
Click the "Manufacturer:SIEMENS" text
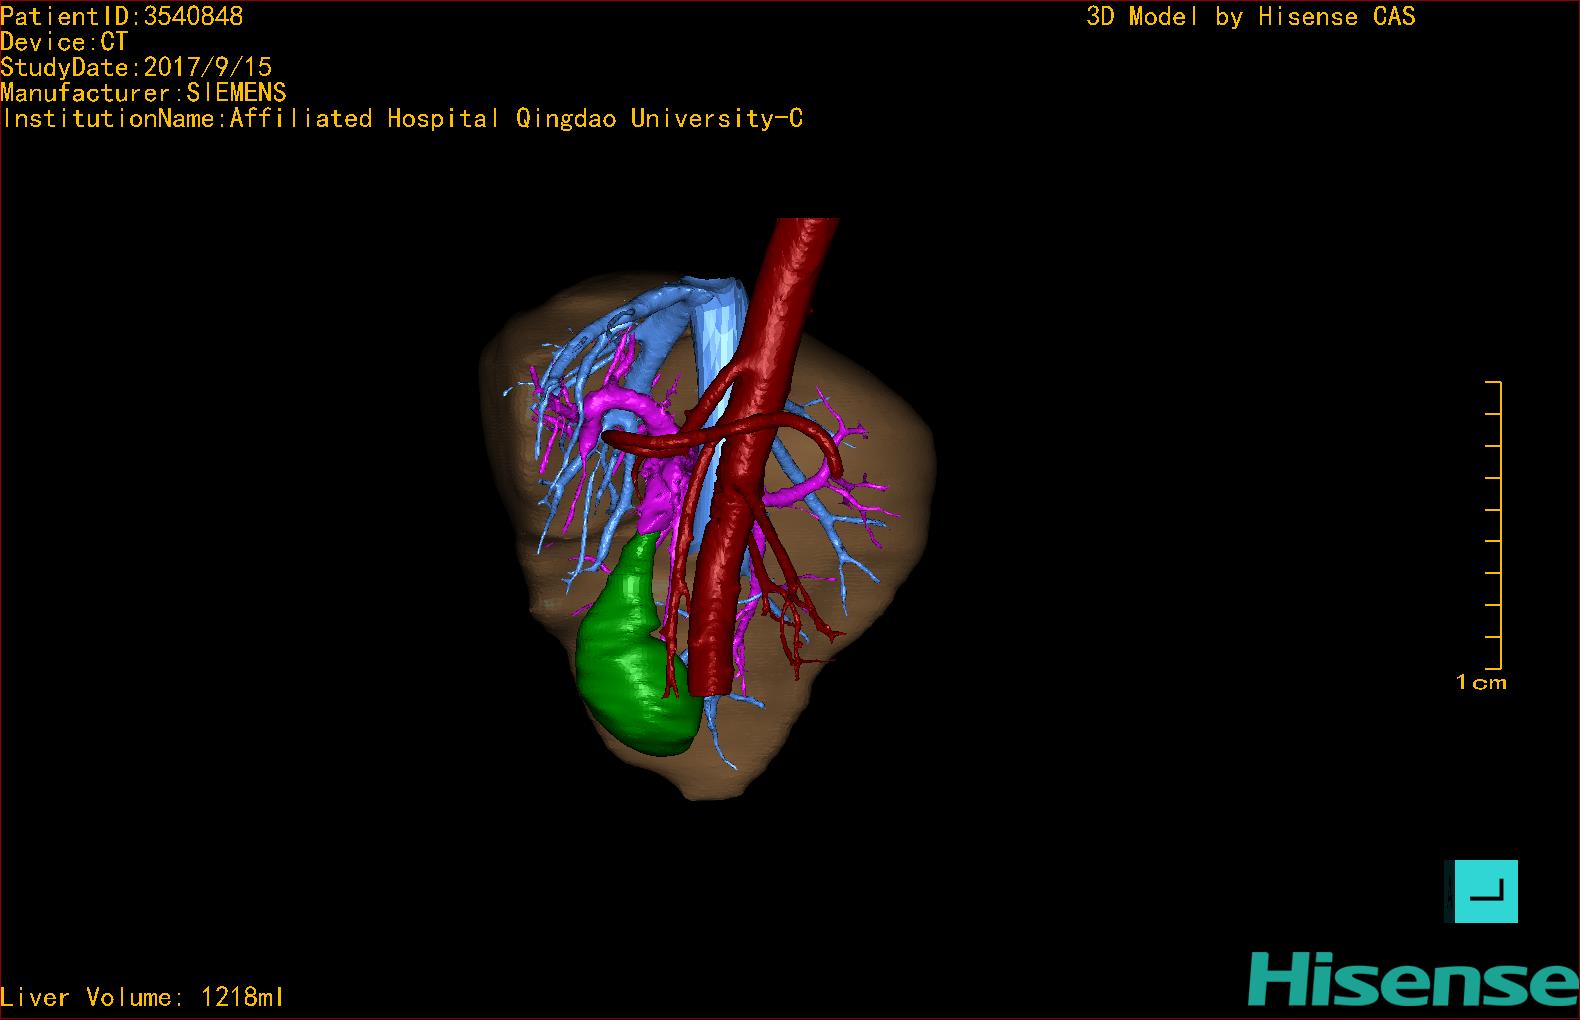144,93
